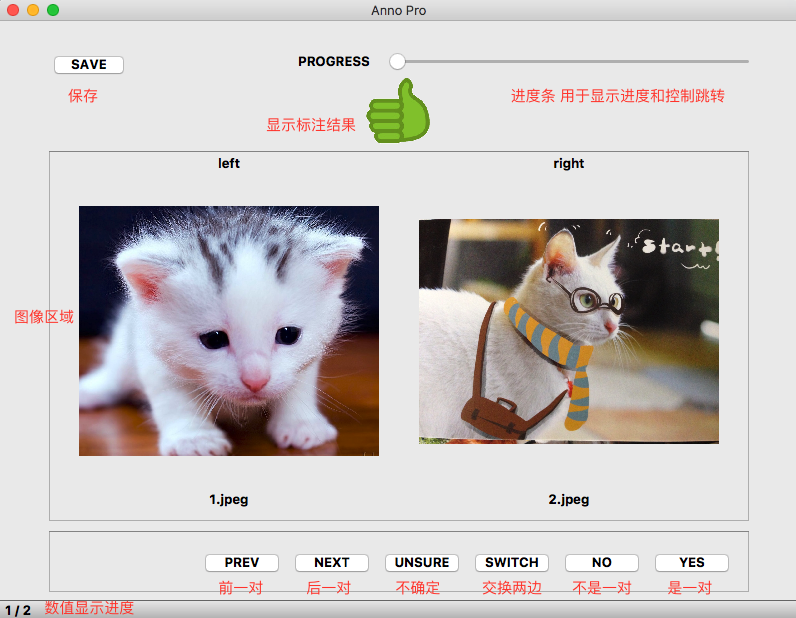The height and width of the screenshot is (618, 796).
Task: Select the left kitten image
Action: (229, 331)
